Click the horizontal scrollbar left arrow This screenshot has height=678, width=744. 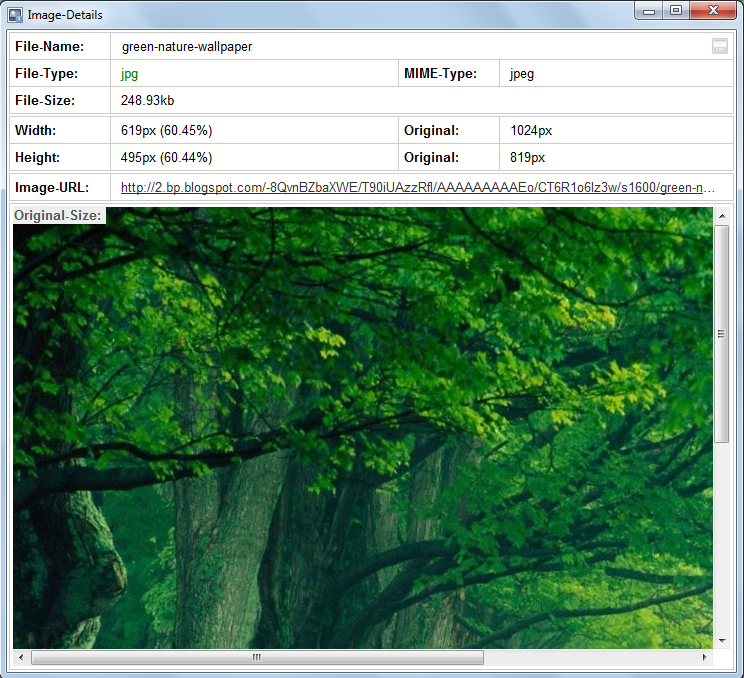point(21,657)
